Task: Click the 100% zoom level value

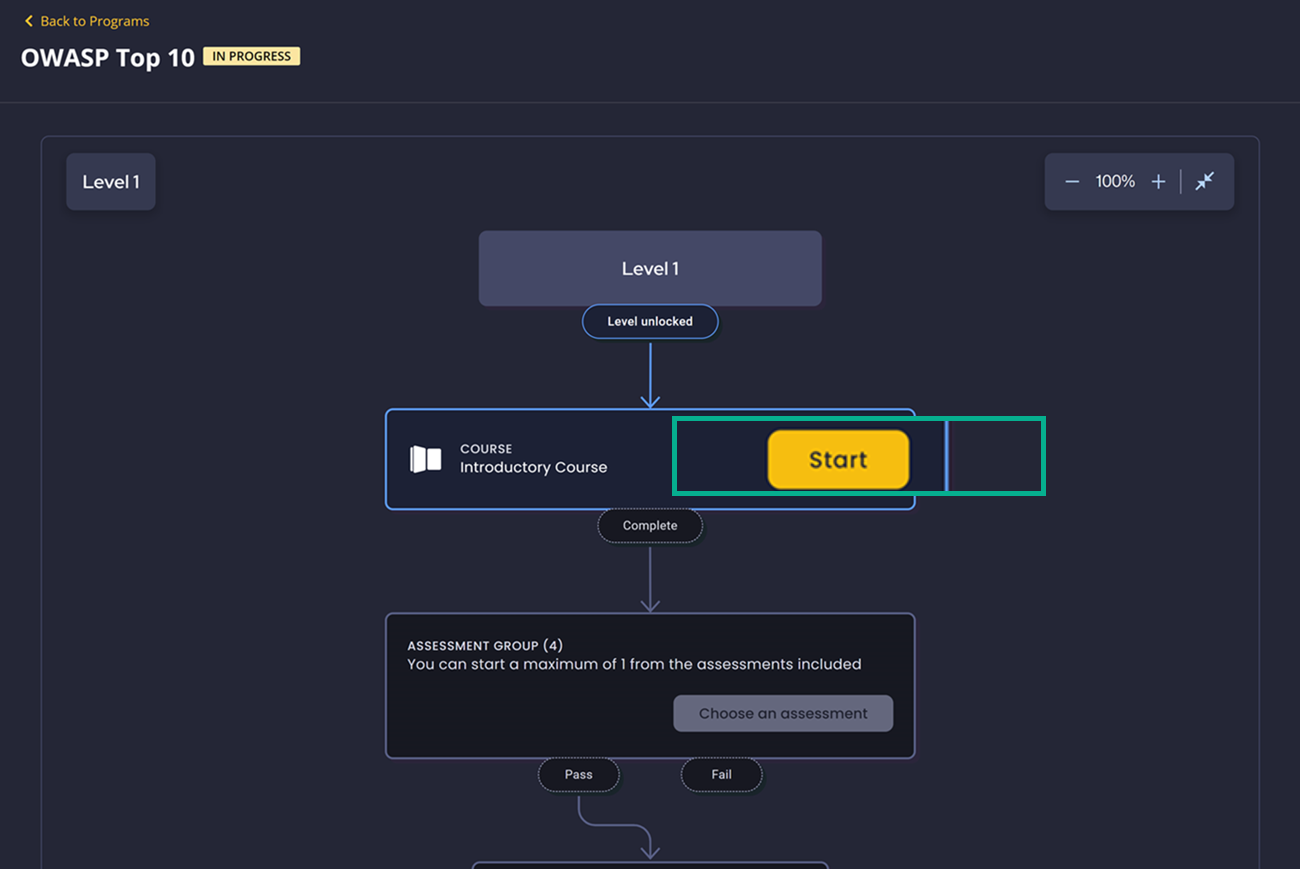Action: 1115,182
